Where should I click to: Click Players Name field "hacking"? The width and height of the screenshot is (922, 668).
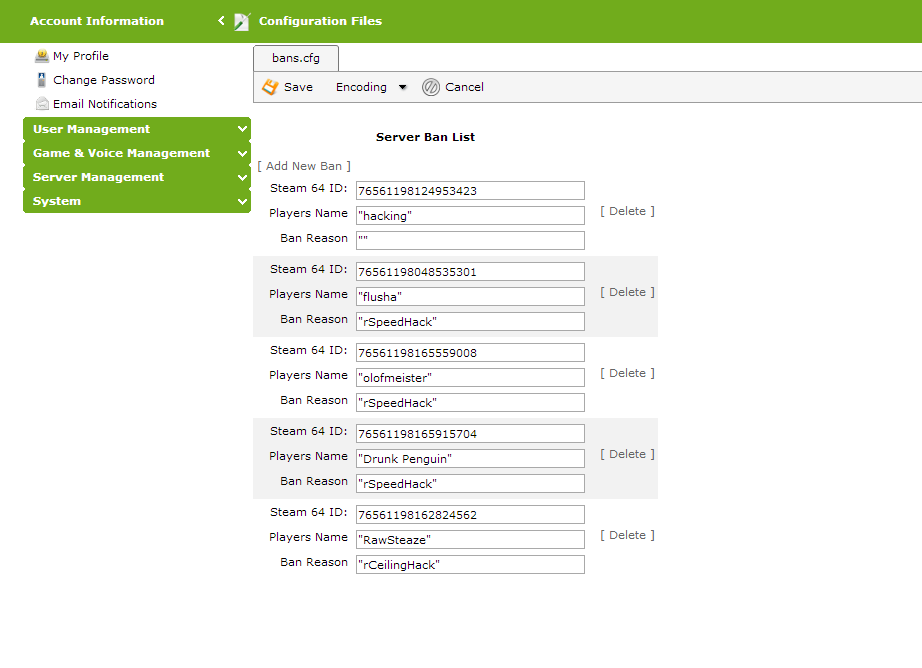(x=470, y=215)
